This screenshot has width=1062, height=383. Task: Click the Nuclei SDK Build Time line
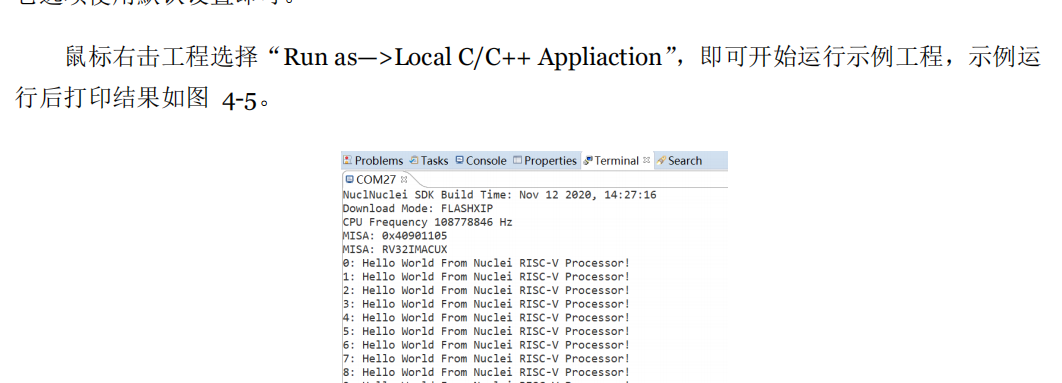[x=499, y=195]
